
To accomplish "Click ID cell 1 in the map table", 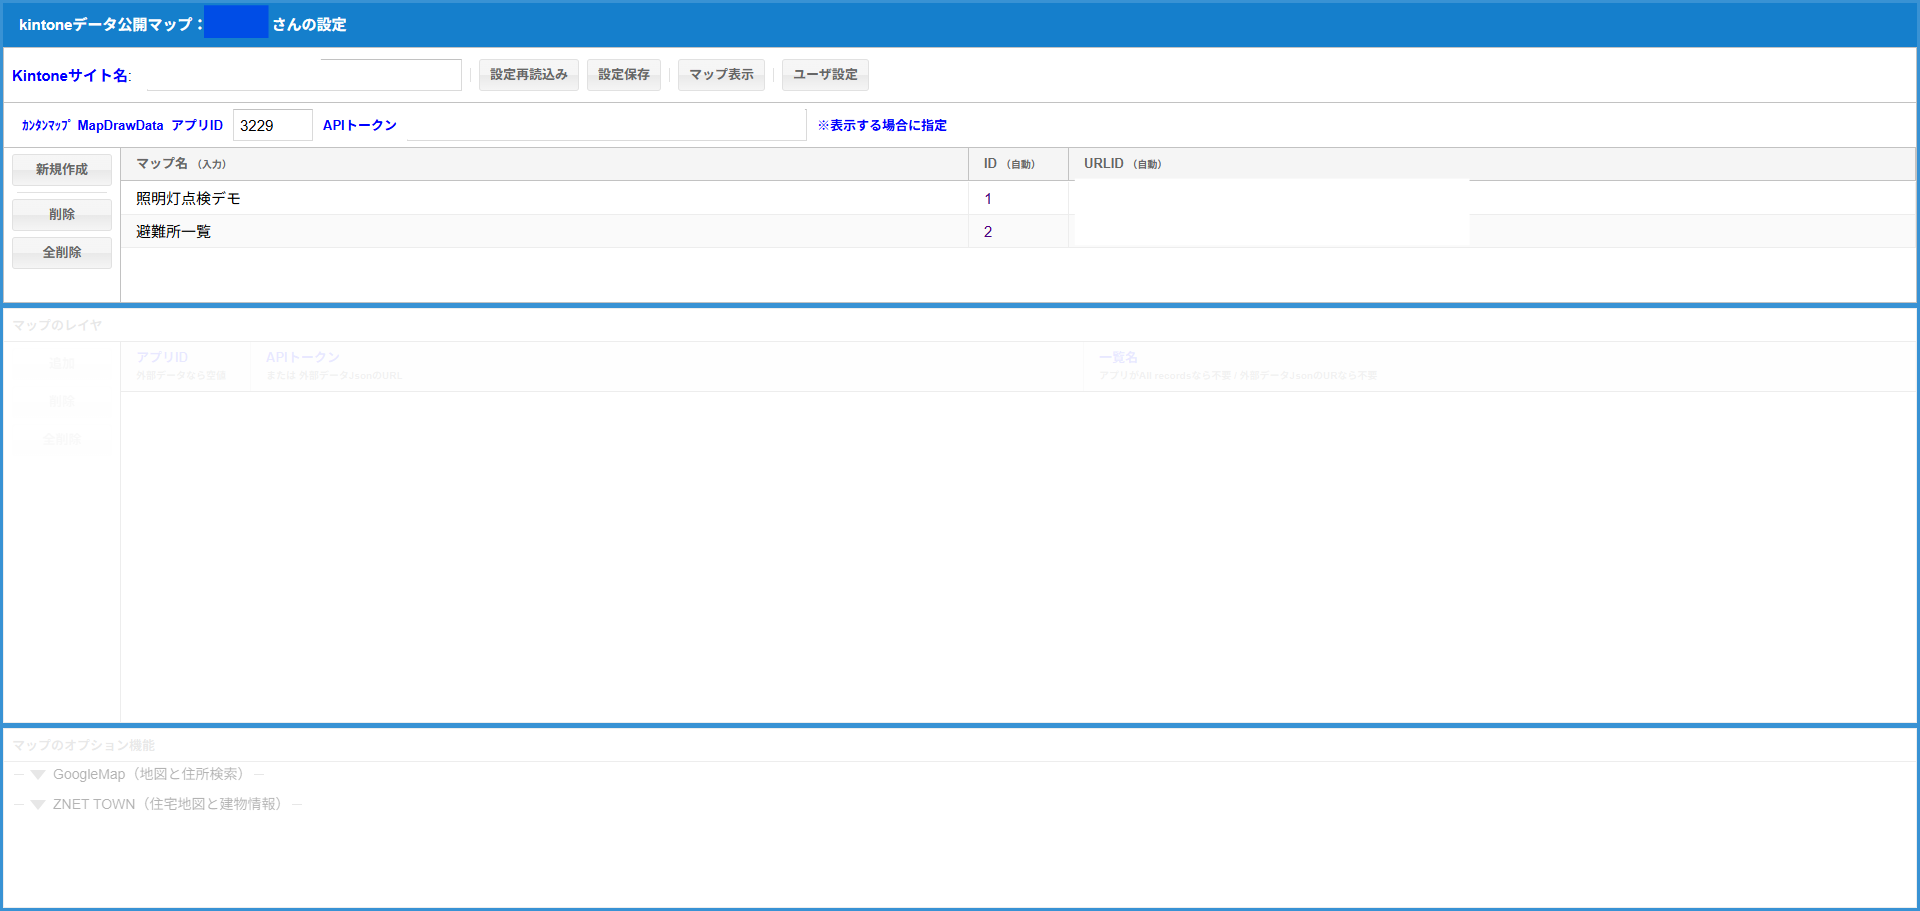I will (x=988, y=199).
